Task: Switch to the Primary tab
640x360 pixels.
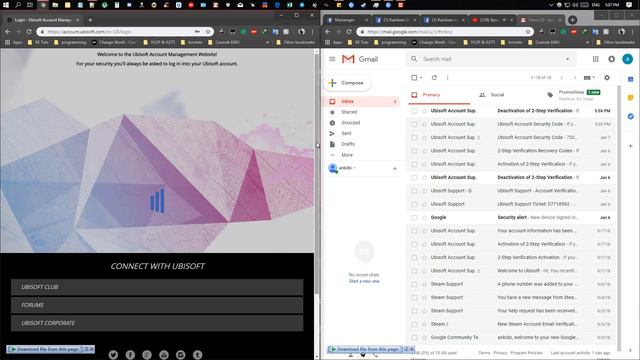Action: 438,95
